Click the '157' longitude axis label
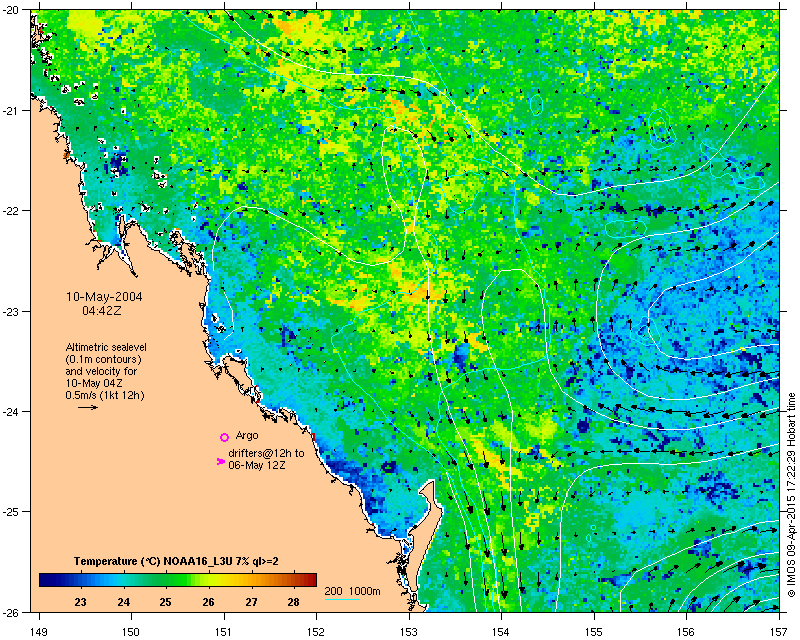 click(x=779, y=632)
